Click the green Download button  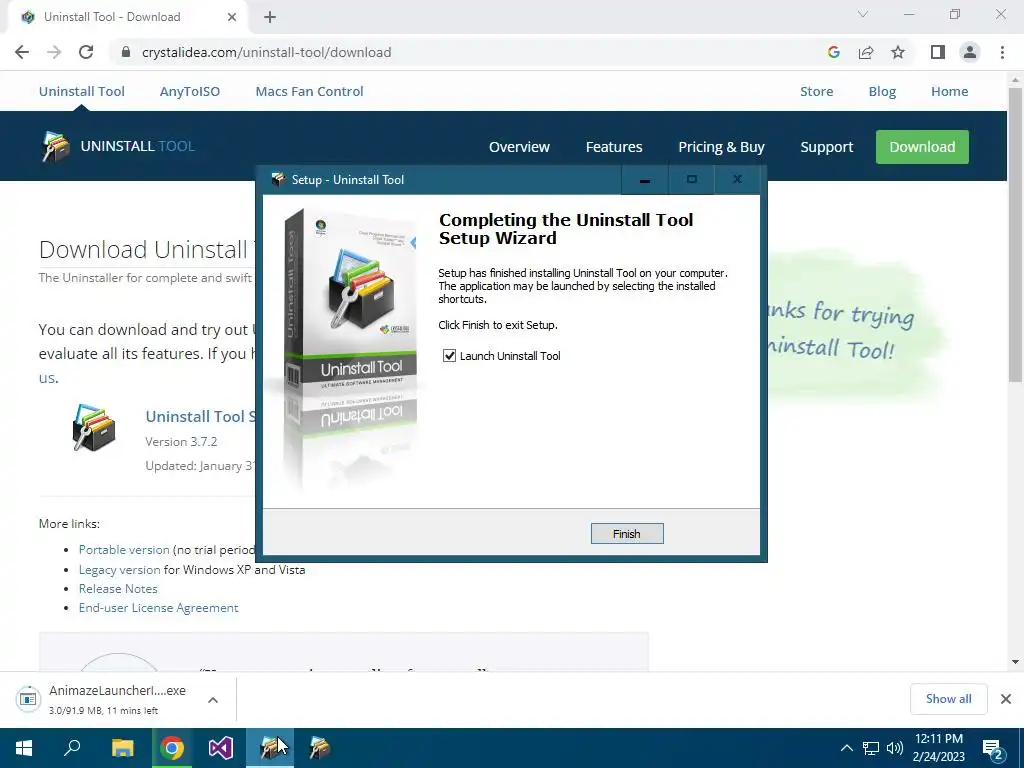pos(922,147)
